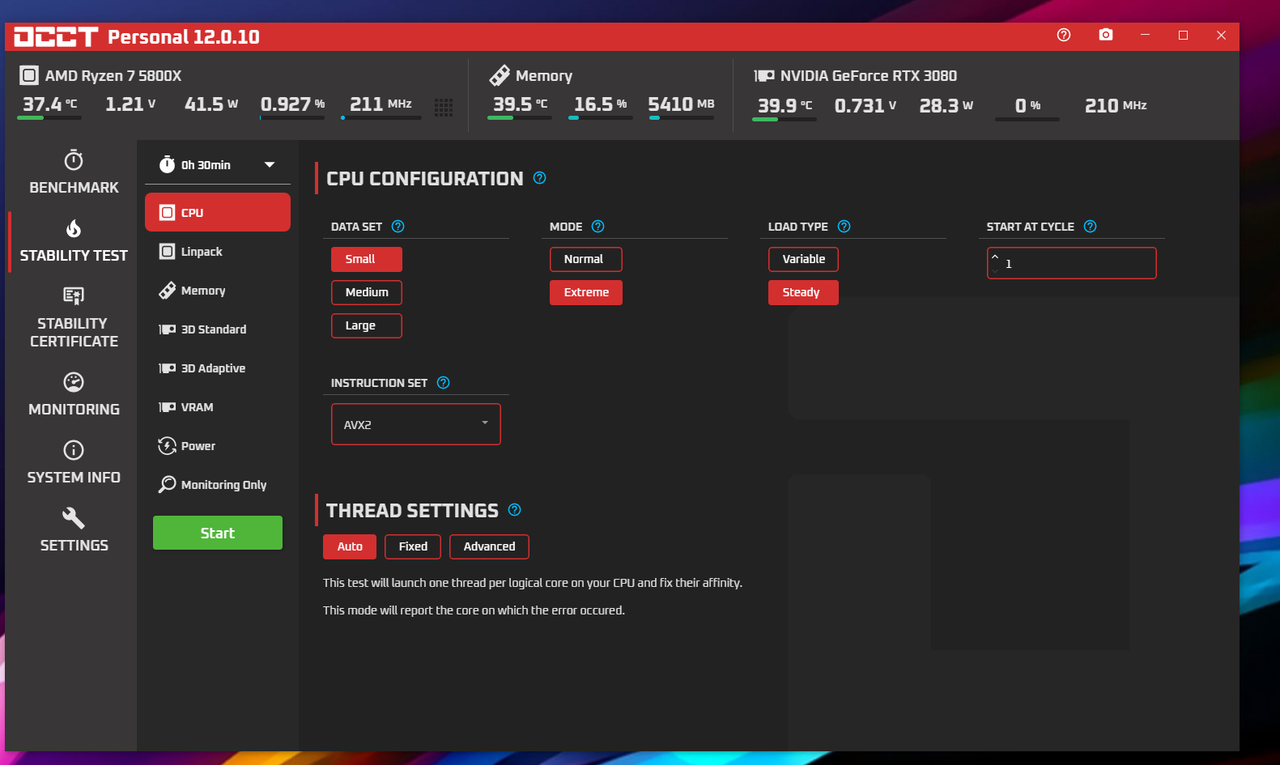Select Medium data set
Screen dimensions: 1280x765
click(366, 292)
